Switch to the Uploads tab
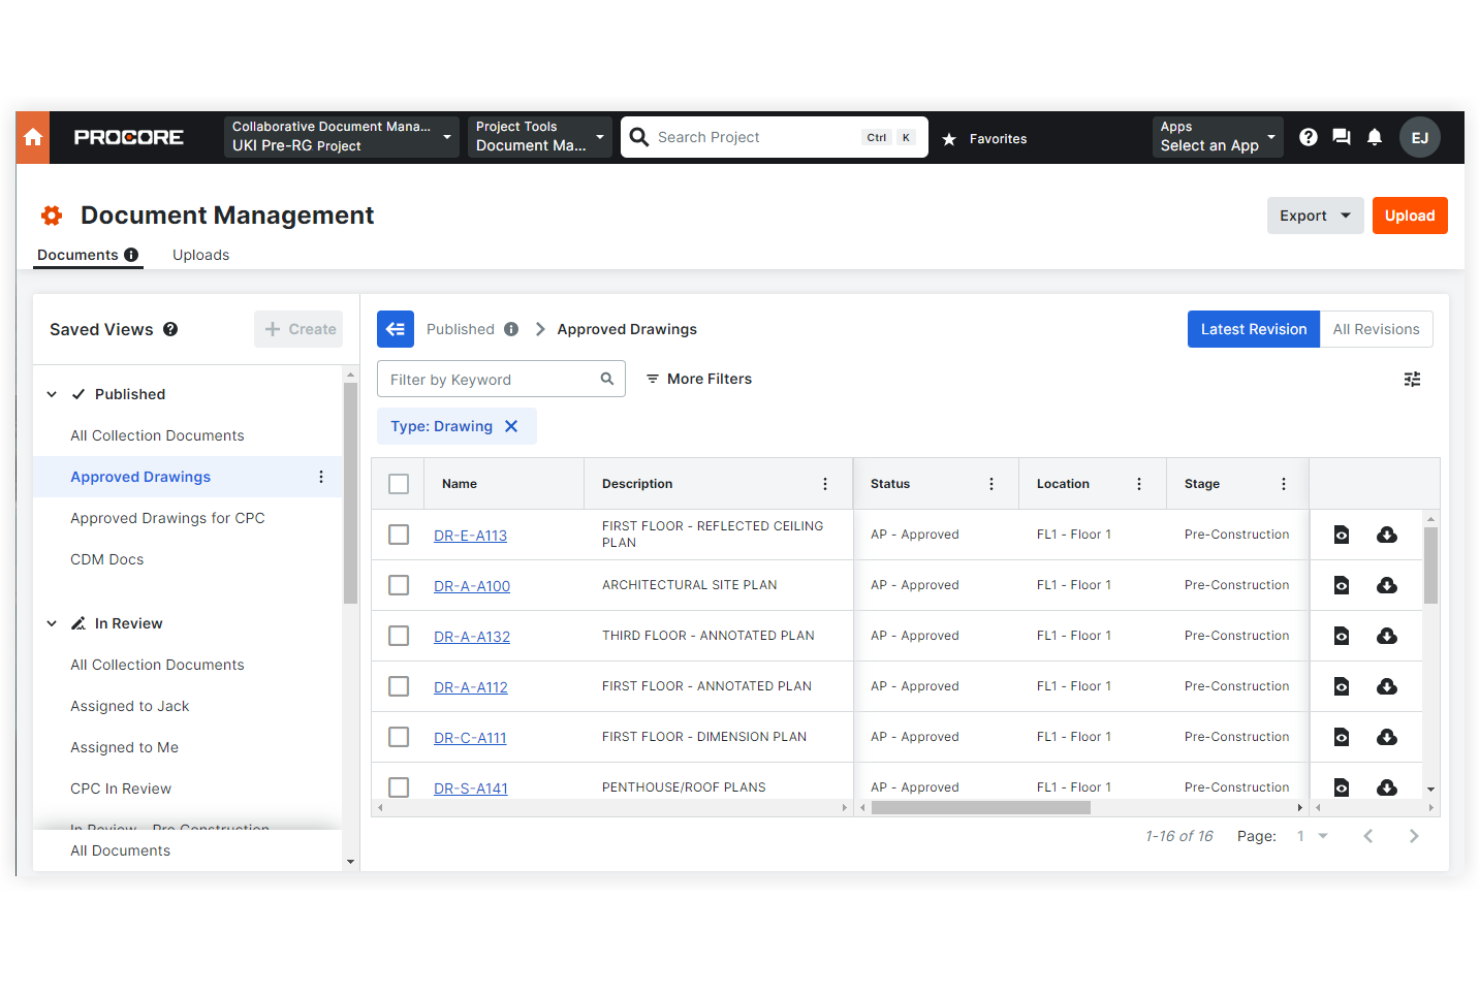Screen dimensions: 1480x987 pos(200,255)
